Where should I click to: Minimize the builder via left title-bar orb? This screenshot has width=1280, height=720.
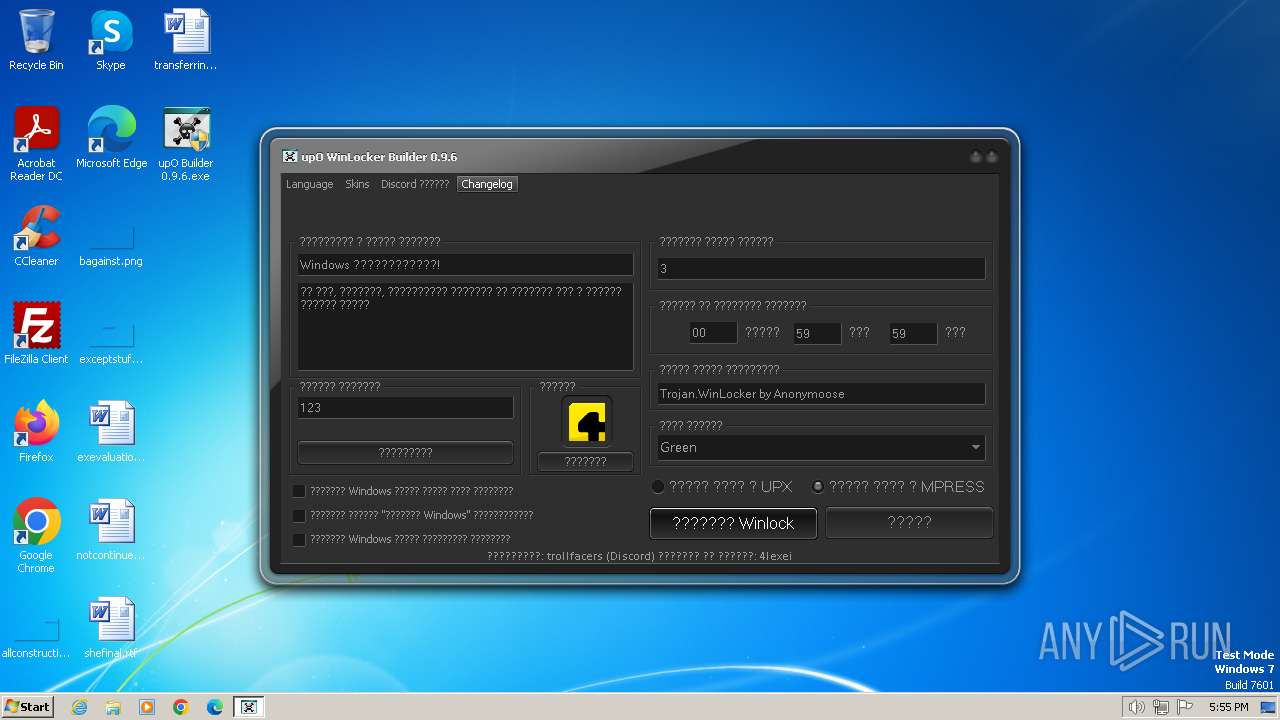[x=976, y=157]
